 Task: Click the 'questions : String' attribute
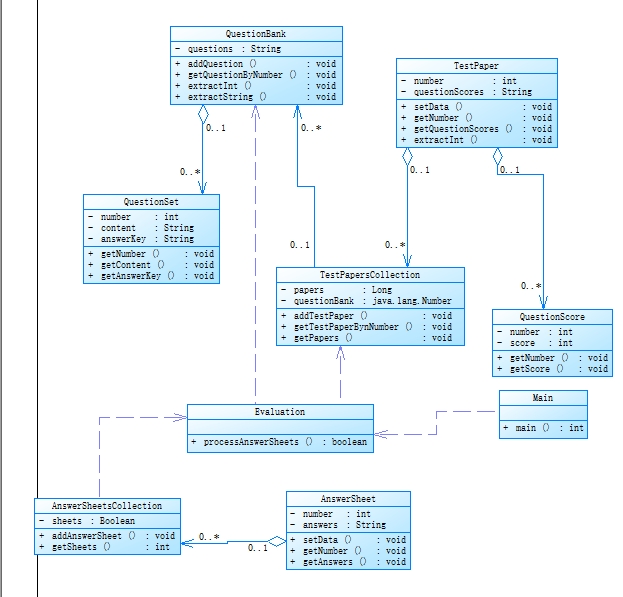point(234,49)
